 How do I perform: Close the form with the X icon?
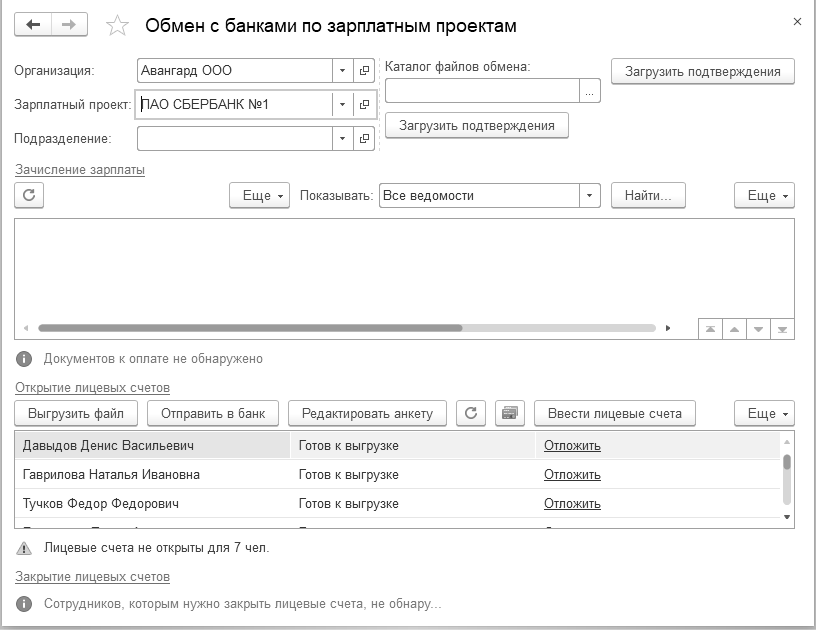tap(797, 22)
